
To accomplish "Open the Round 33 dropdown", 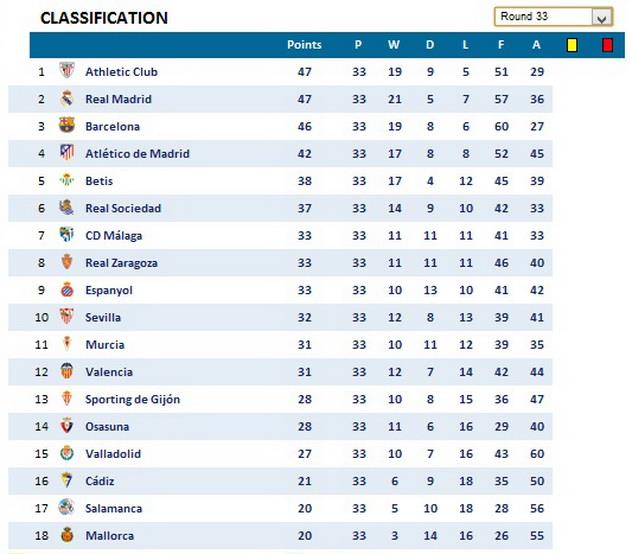I will point(601,17).
